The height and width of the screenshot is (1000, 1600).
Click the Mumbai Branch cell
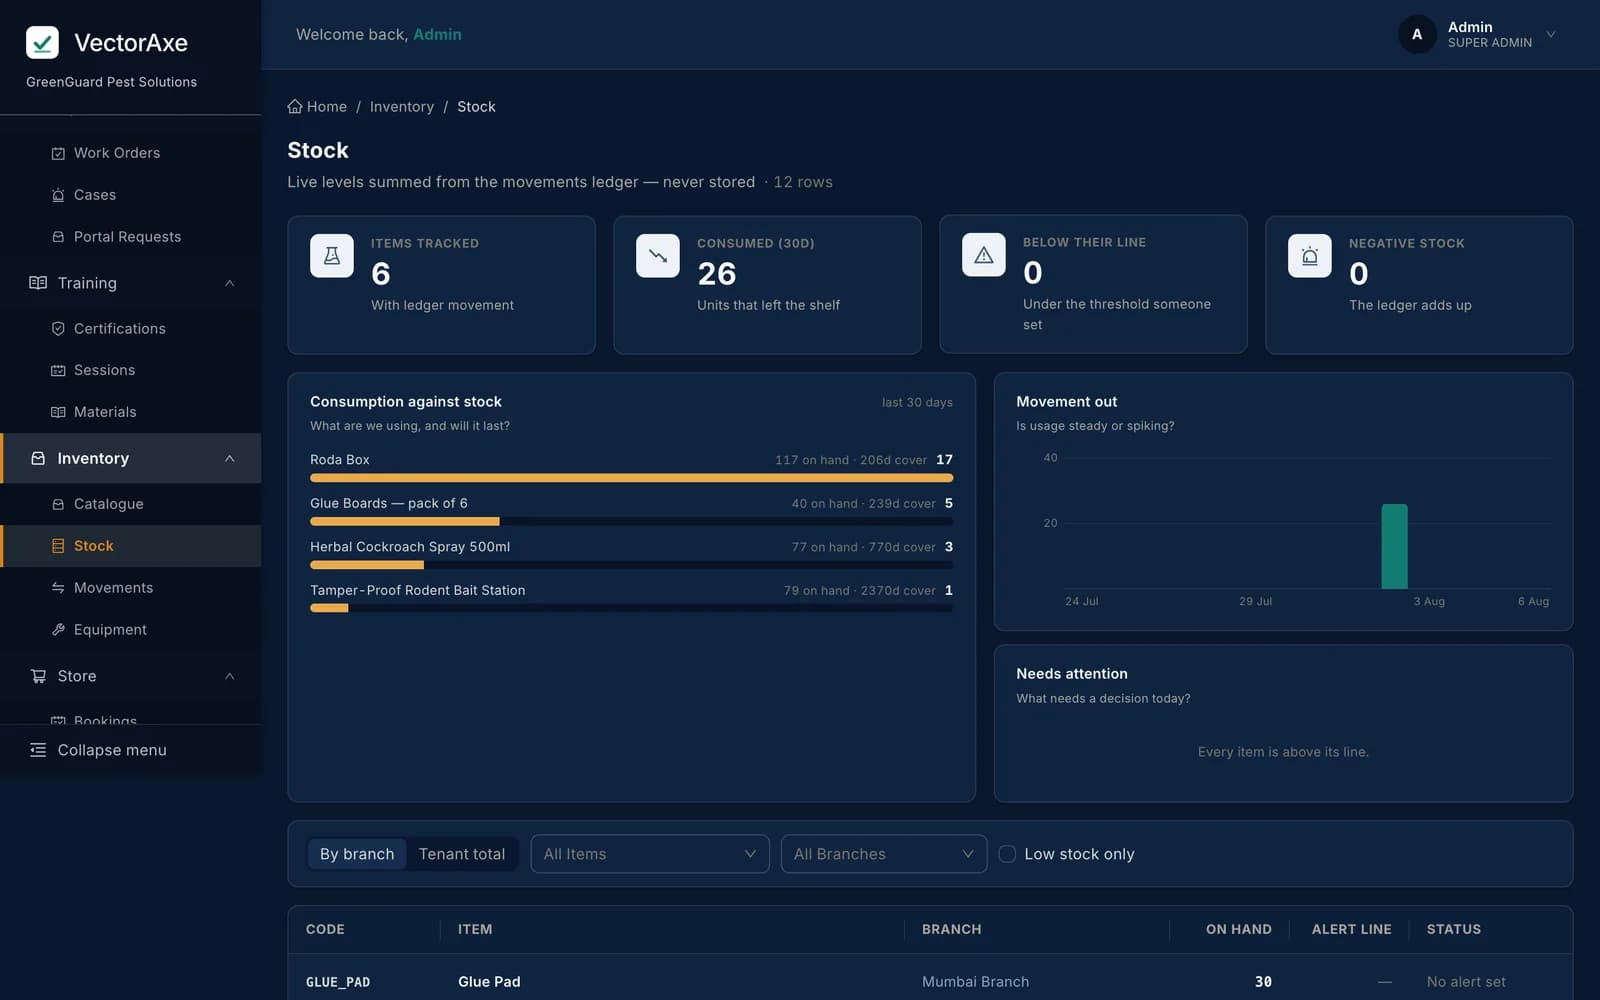[975, 982]
